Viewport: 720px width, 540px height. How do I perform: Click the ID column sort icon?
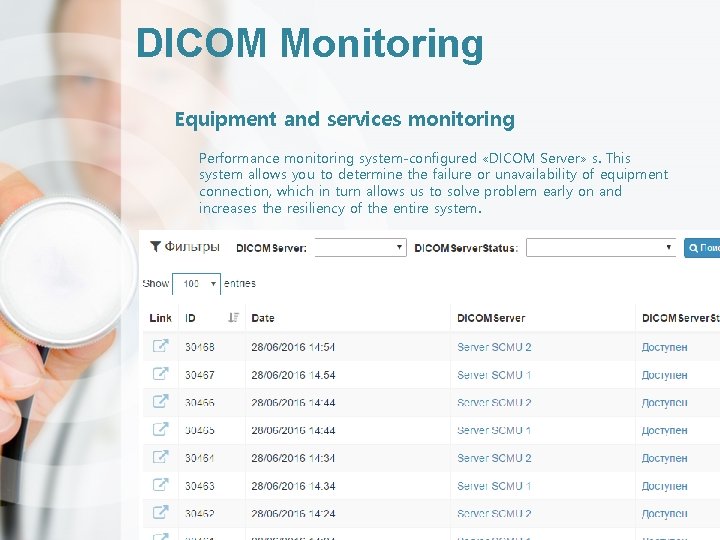pos(233,317)
